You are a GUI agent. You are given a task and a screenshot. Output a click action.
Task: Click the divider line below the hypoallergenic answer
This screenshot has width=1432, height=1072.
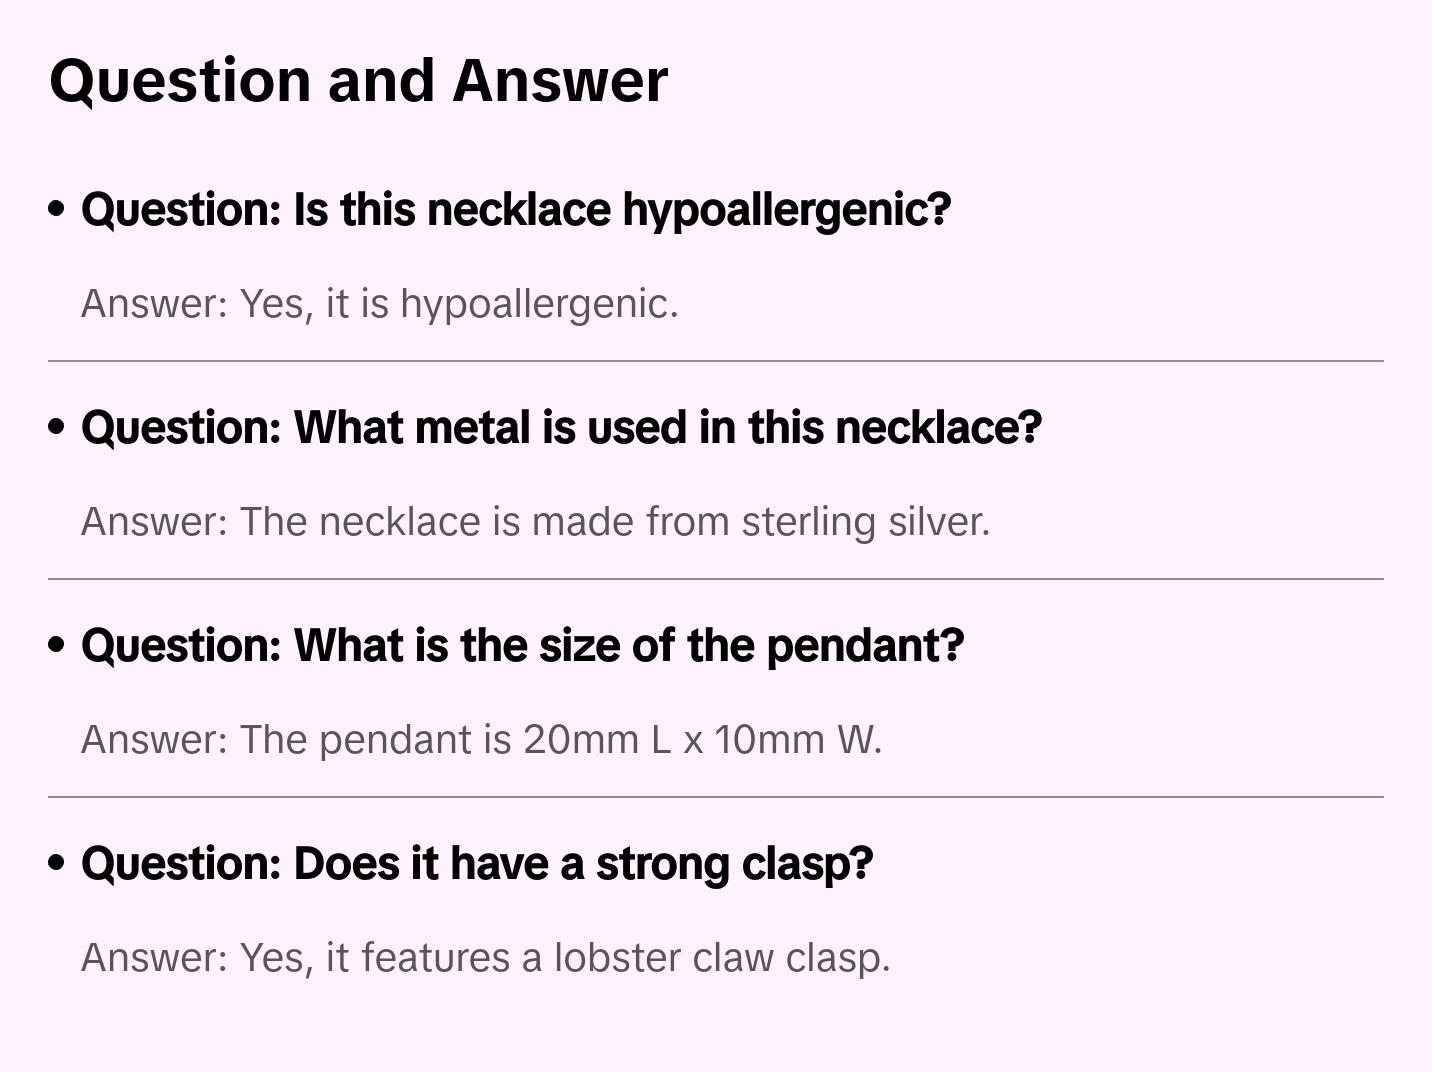point(716,361)
